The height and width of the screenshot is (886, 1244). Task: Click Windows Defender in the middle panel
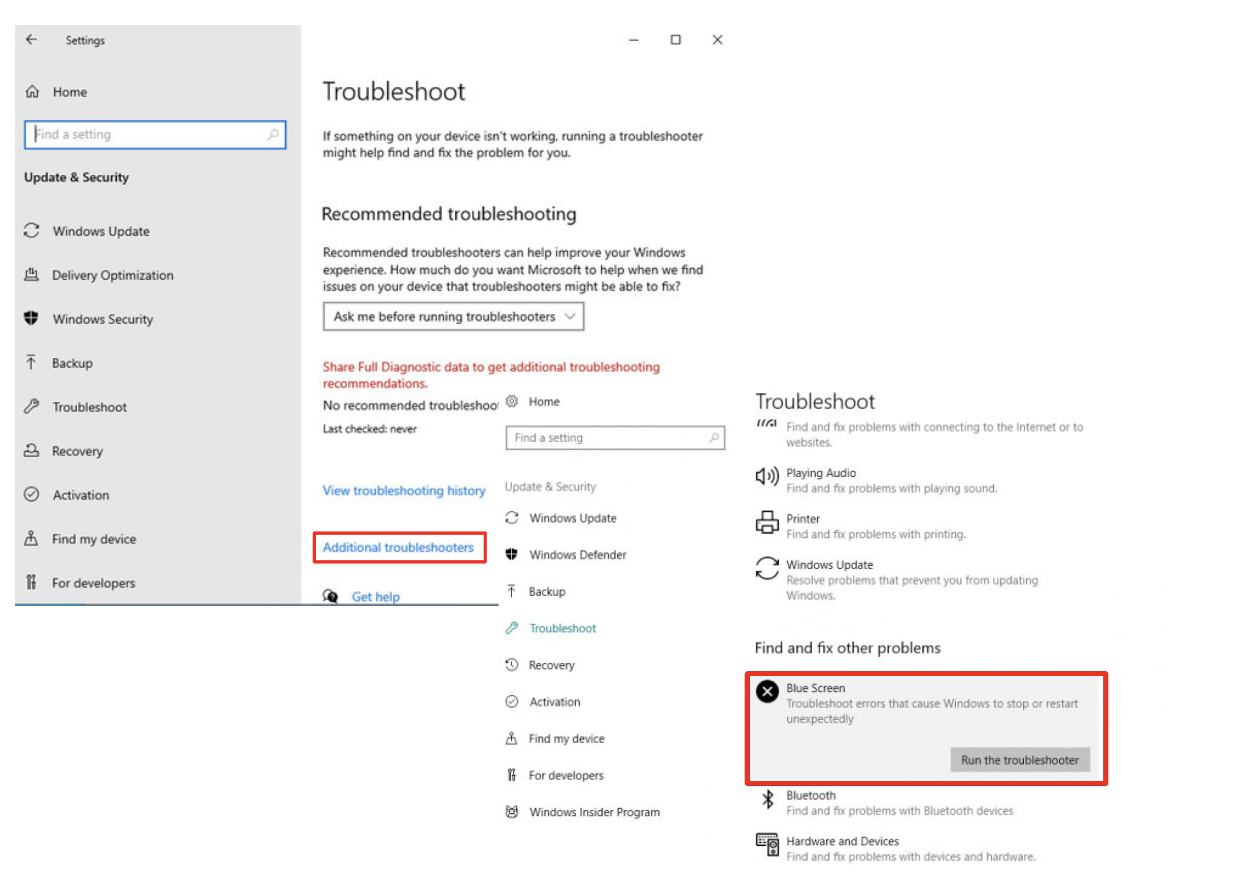pos(576,554)
